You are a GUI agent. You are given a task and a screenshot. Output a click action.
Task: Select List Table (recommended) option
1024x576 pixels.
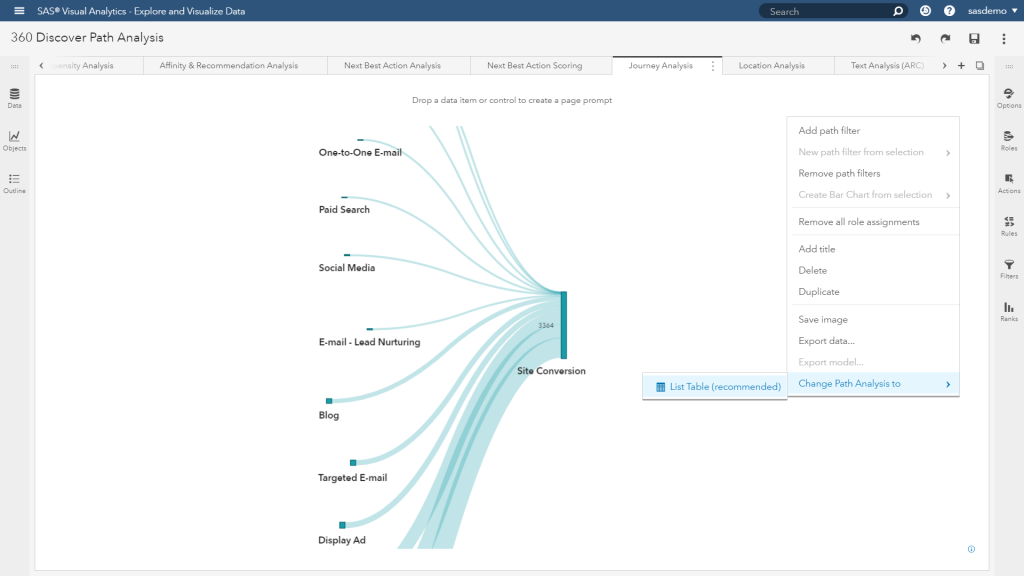click(715, 387)
